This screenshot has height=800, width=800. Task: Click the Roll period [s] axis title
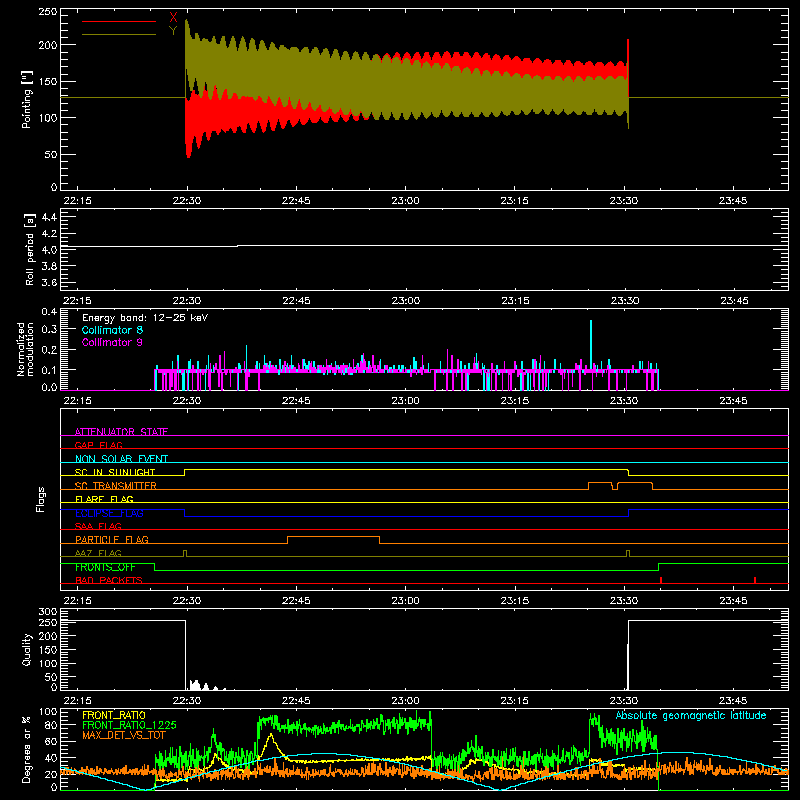[29, 249]
